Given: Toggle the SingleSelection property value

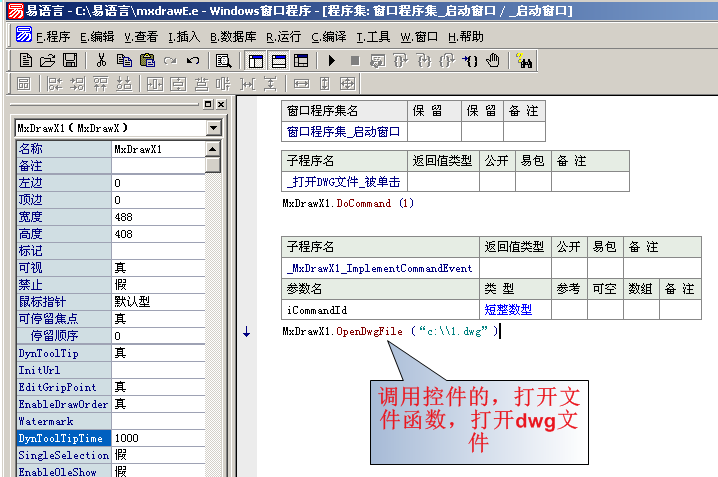Looking at the screenshot, I should (158, 455).
